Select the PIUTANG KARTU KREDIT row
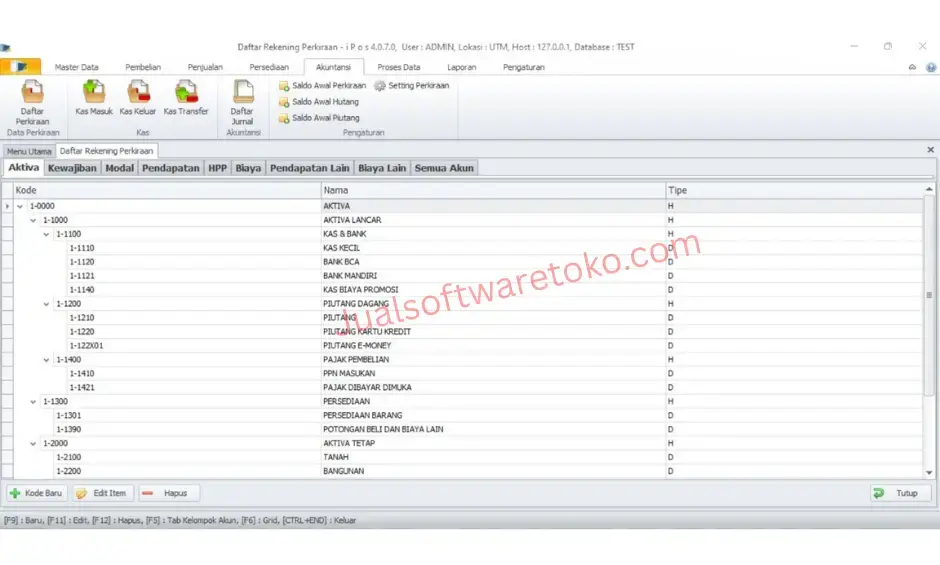The image size is (940, 565). tap(468, 332)
